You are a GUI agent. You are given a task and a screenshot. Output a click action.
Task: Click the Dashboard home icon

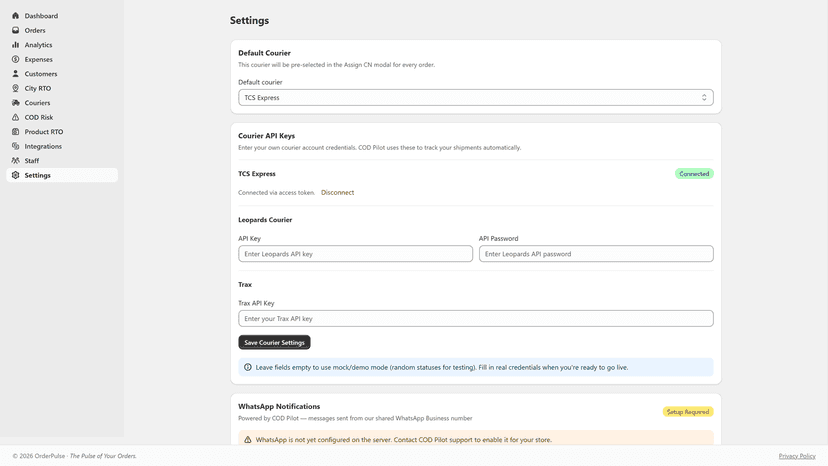coord(15,16)
